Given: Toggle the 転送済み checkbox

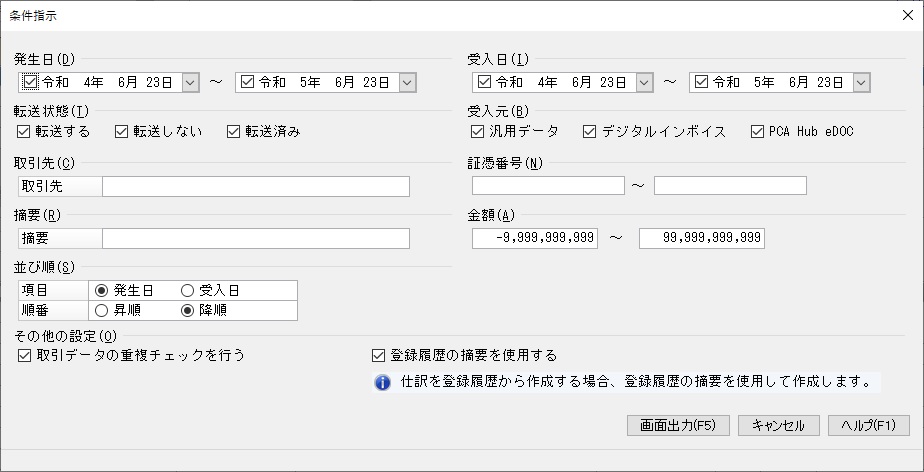Looking at the screenshot, I should coord(234,131).
